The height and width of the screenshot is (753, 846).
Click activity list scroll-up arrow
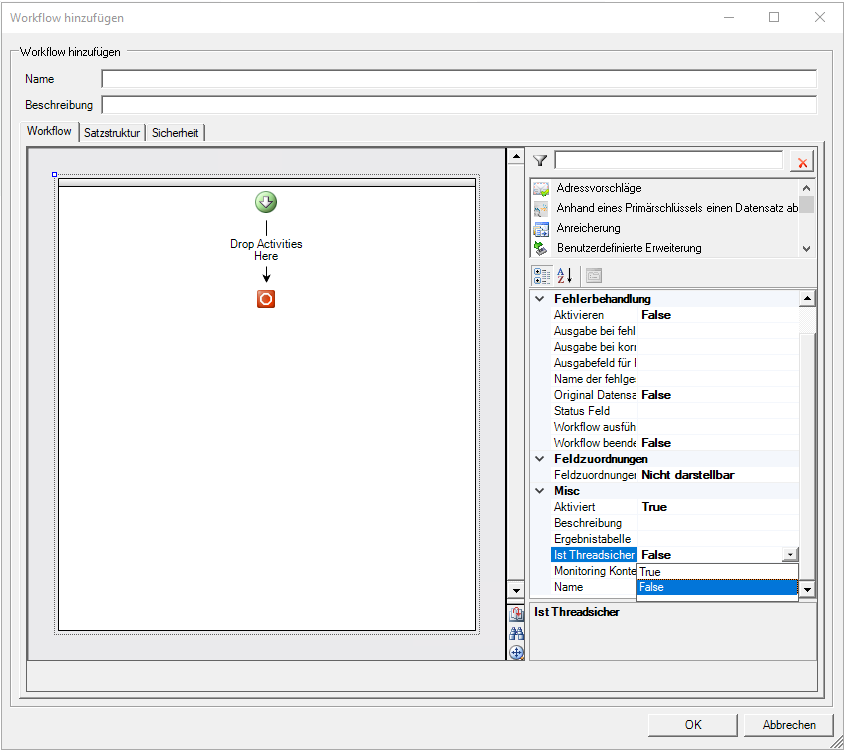806,188
